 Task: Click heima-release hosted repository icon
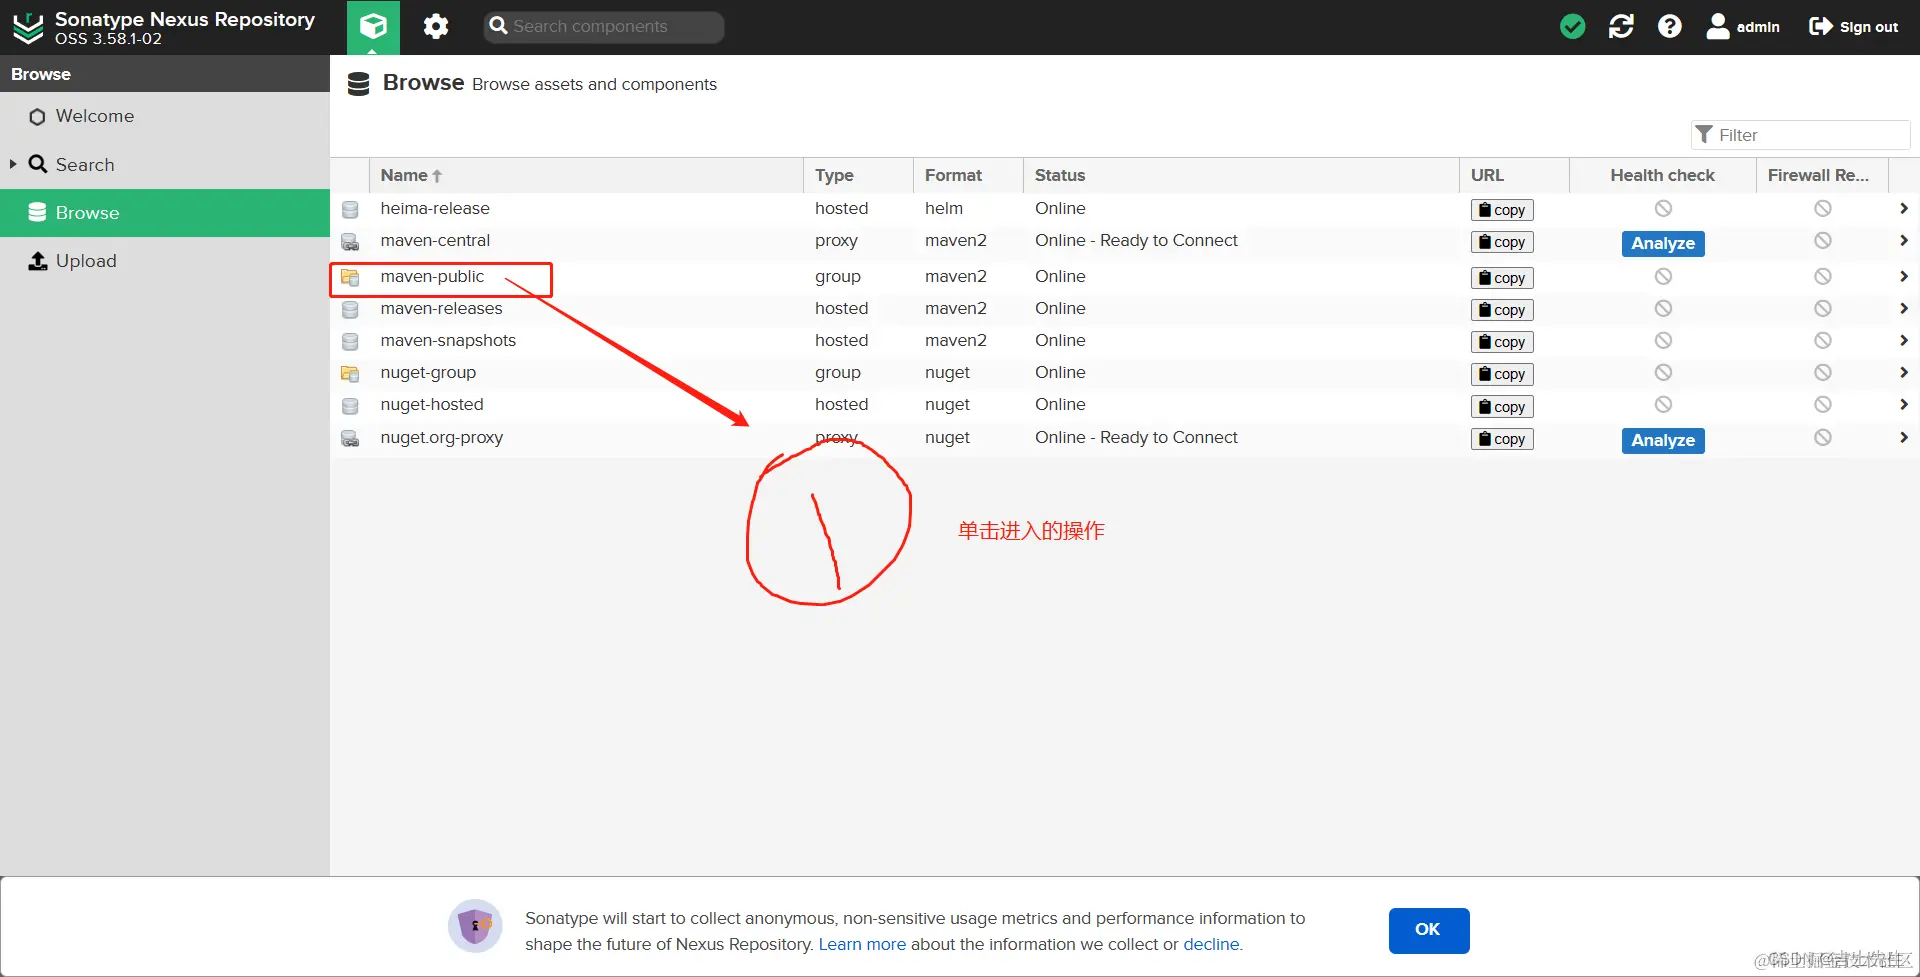[350, 210]
